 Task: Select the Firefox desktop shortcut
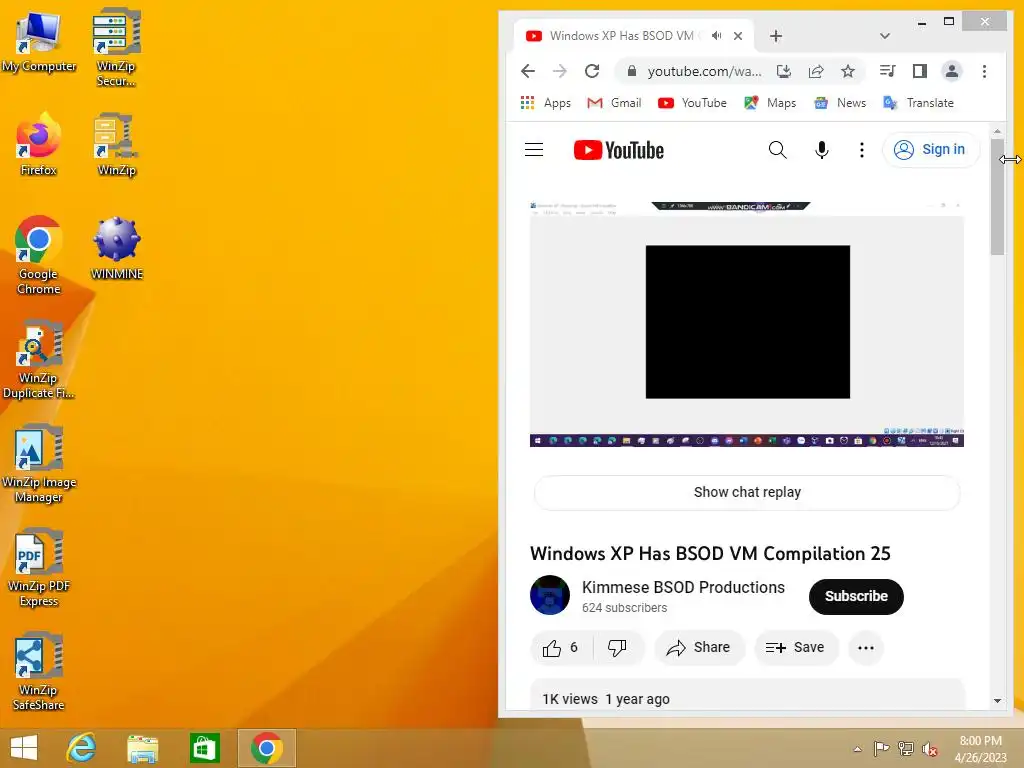38,145
